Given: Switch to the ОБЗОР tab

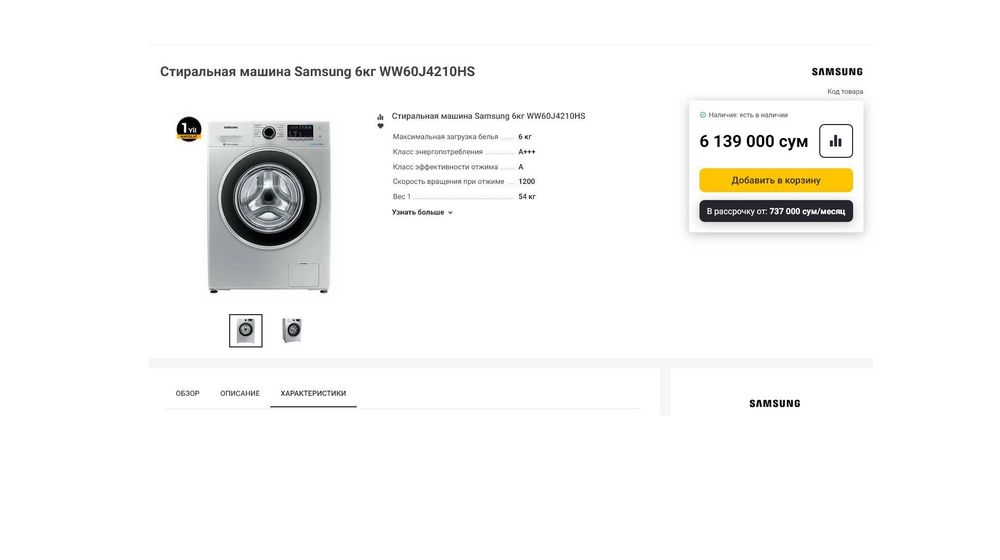Looking at the screenshot, I should click(188, 394).
